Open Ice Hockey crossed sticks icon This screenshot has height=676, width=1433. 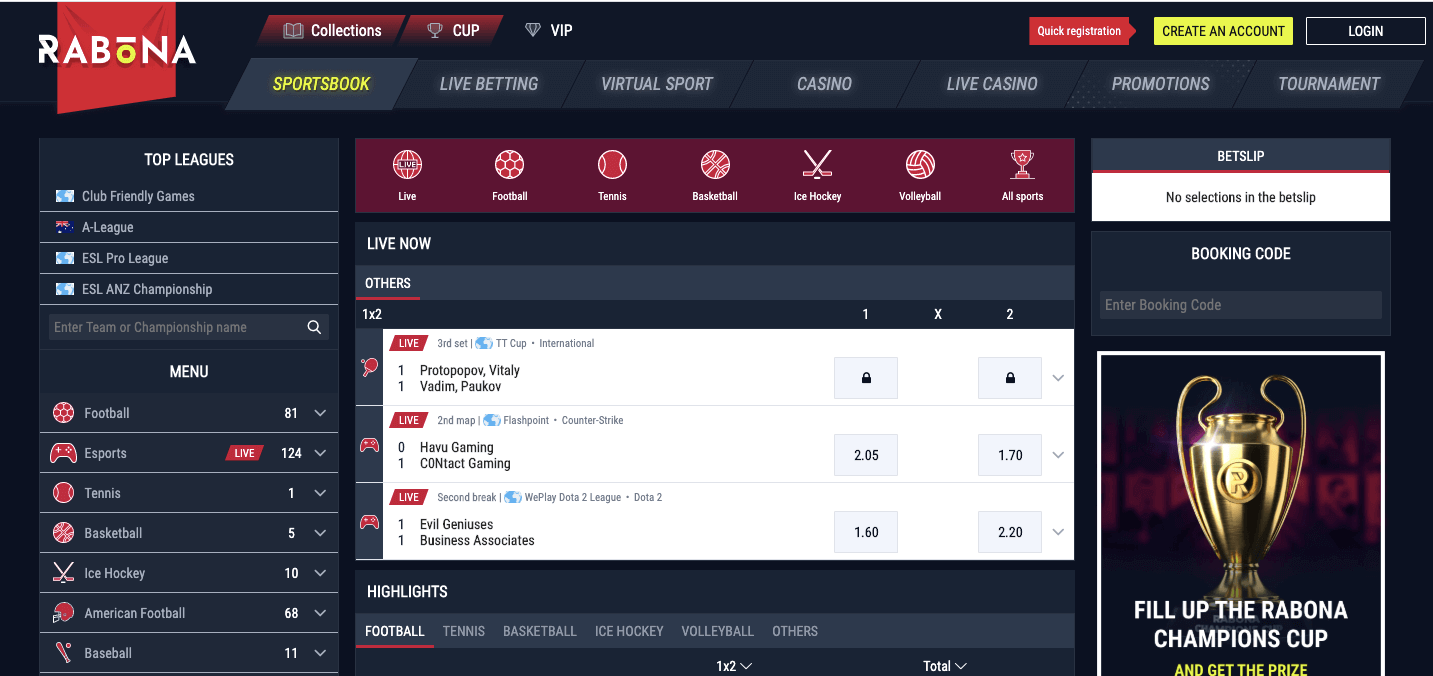[x=817, y=165]
